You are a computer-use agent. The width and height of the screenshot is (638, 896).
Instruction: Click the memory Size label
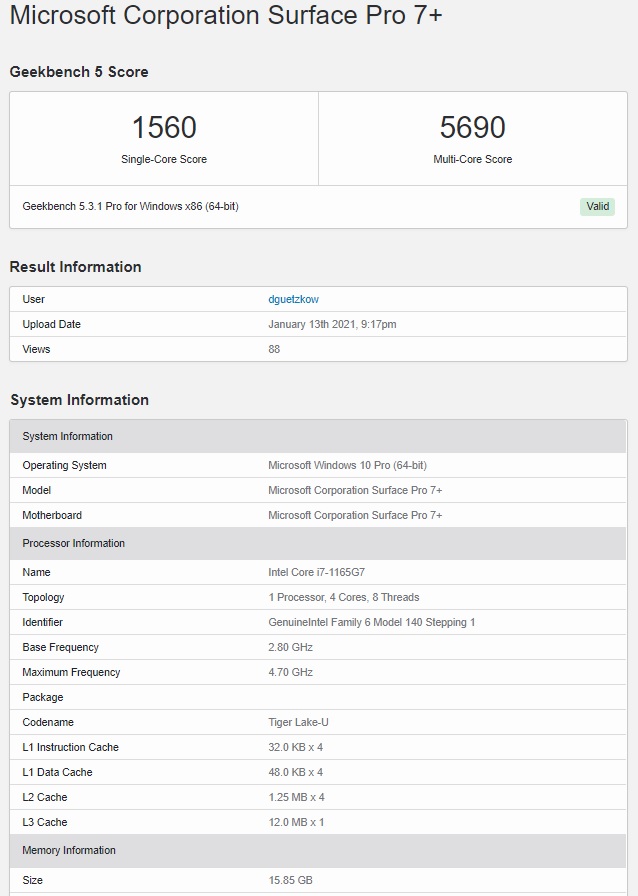pos(33,881)
